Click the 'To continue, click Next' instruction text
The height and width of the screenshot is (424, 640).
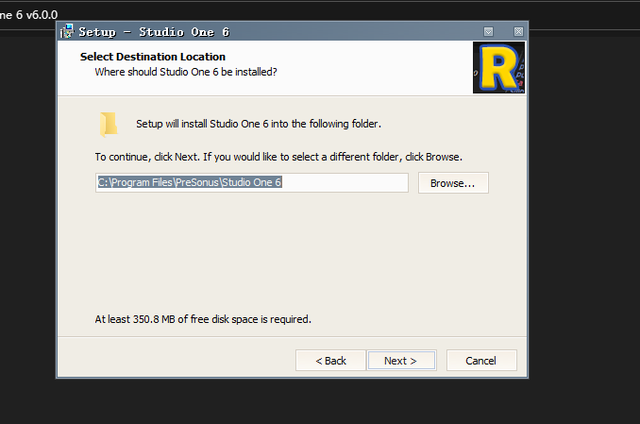[x=278, y=157]
